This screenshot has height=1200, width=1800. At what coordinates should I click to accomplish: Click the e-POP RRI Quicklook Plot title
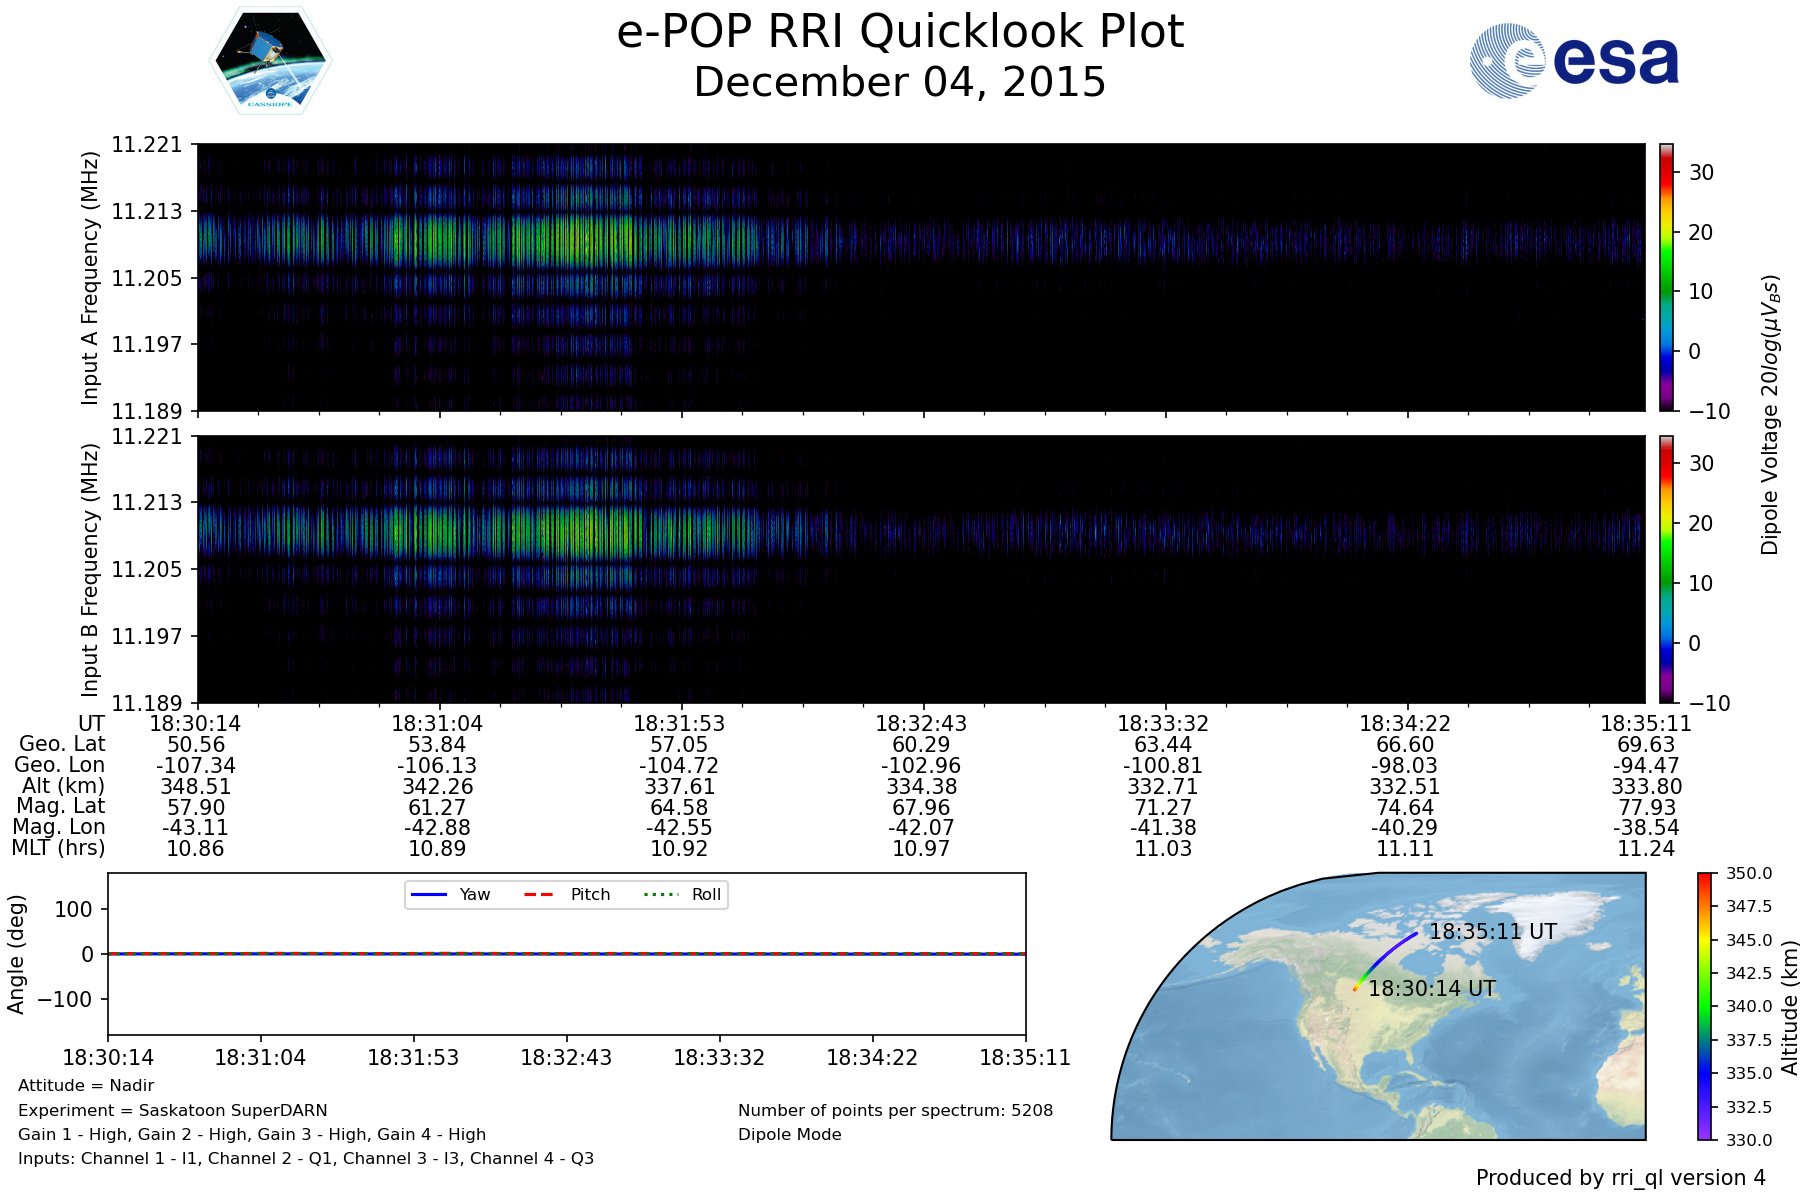[x=900, y=32]
